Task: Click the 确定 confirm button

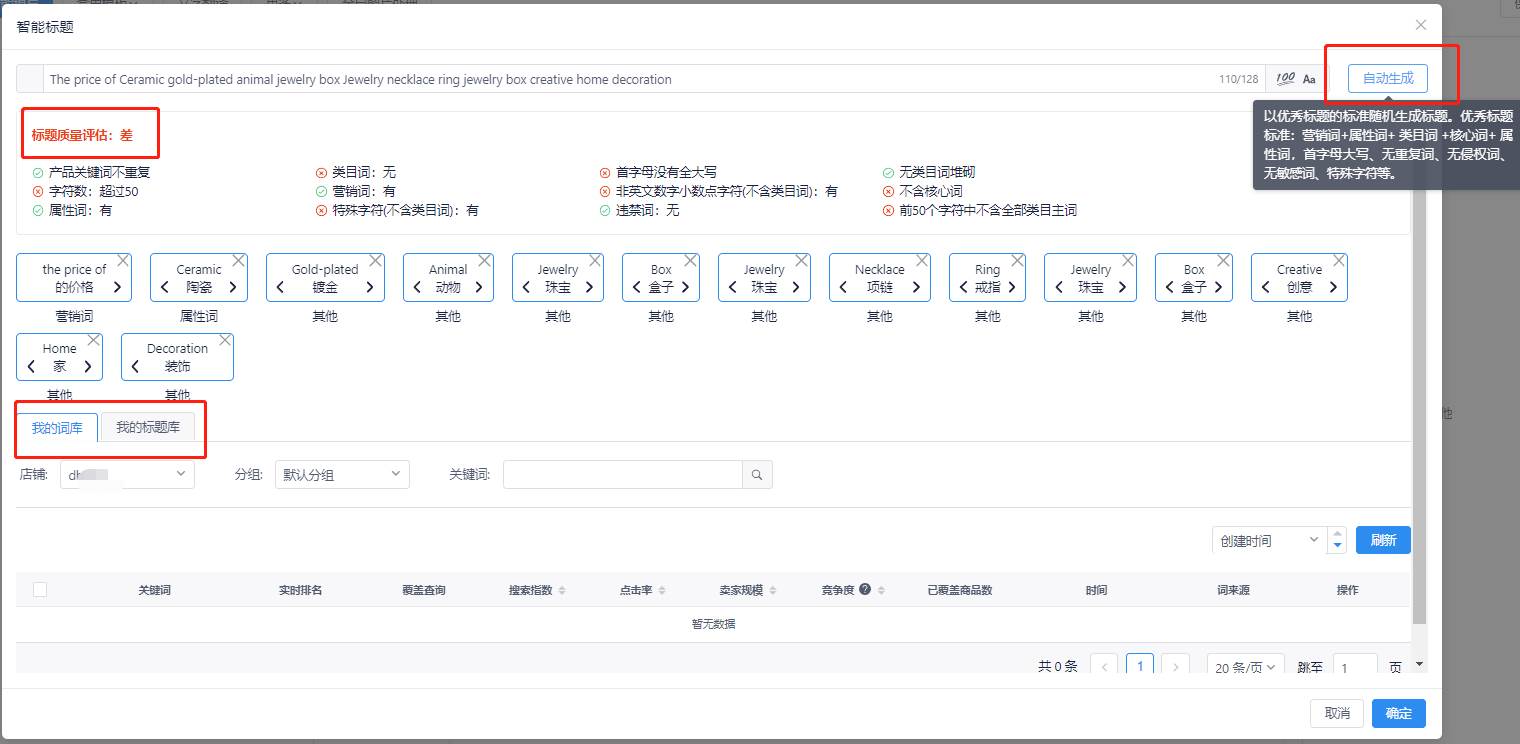Action: click(x=1399, y=713)
